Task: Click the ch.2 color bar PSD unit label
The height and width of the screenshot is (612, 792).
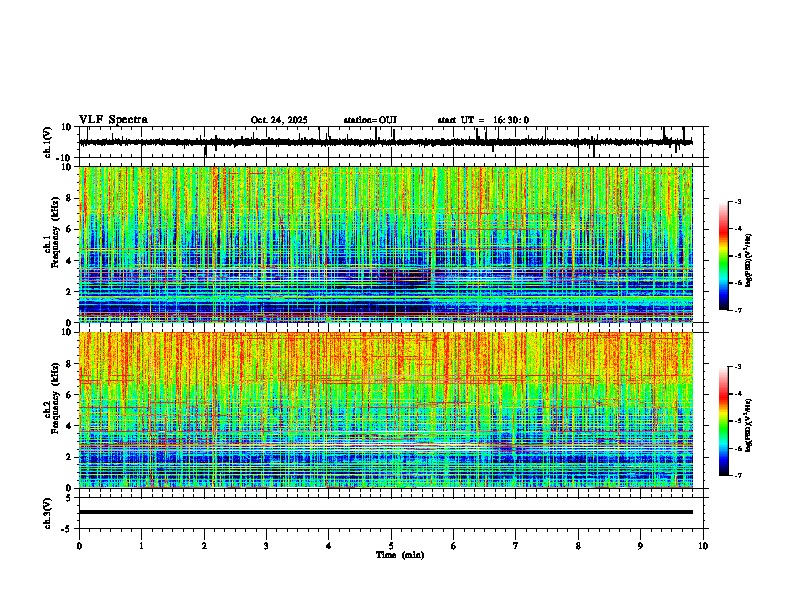Action: pyautogui.click(x=749, y=426)
